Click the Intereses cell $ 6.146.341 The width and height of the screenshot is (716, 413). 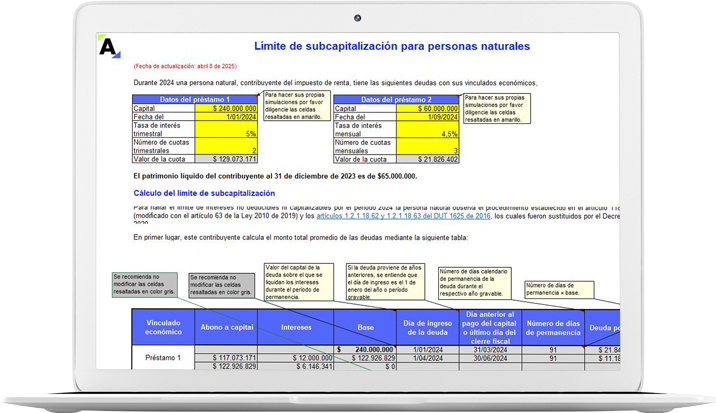tap(296, 366)
